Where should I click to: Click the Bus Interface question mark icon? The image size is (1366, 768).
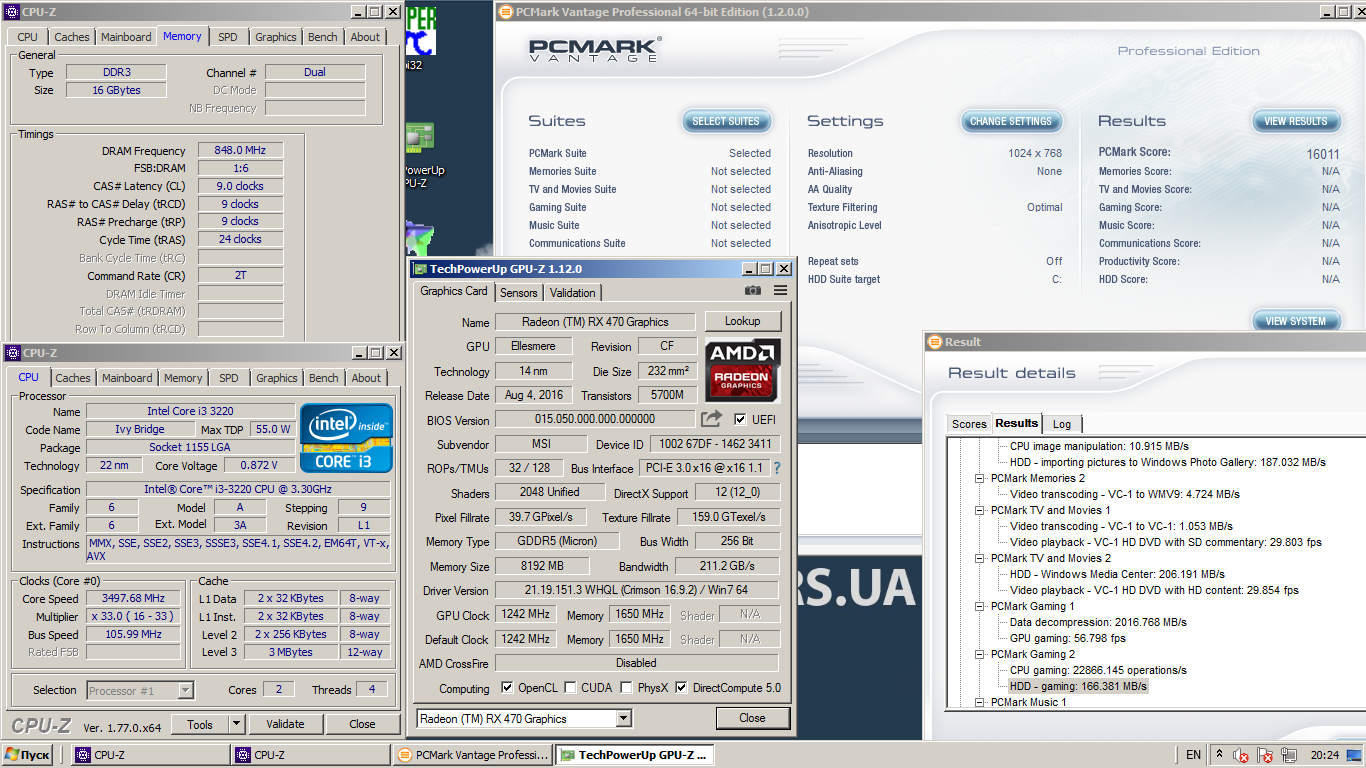point(776,468)
